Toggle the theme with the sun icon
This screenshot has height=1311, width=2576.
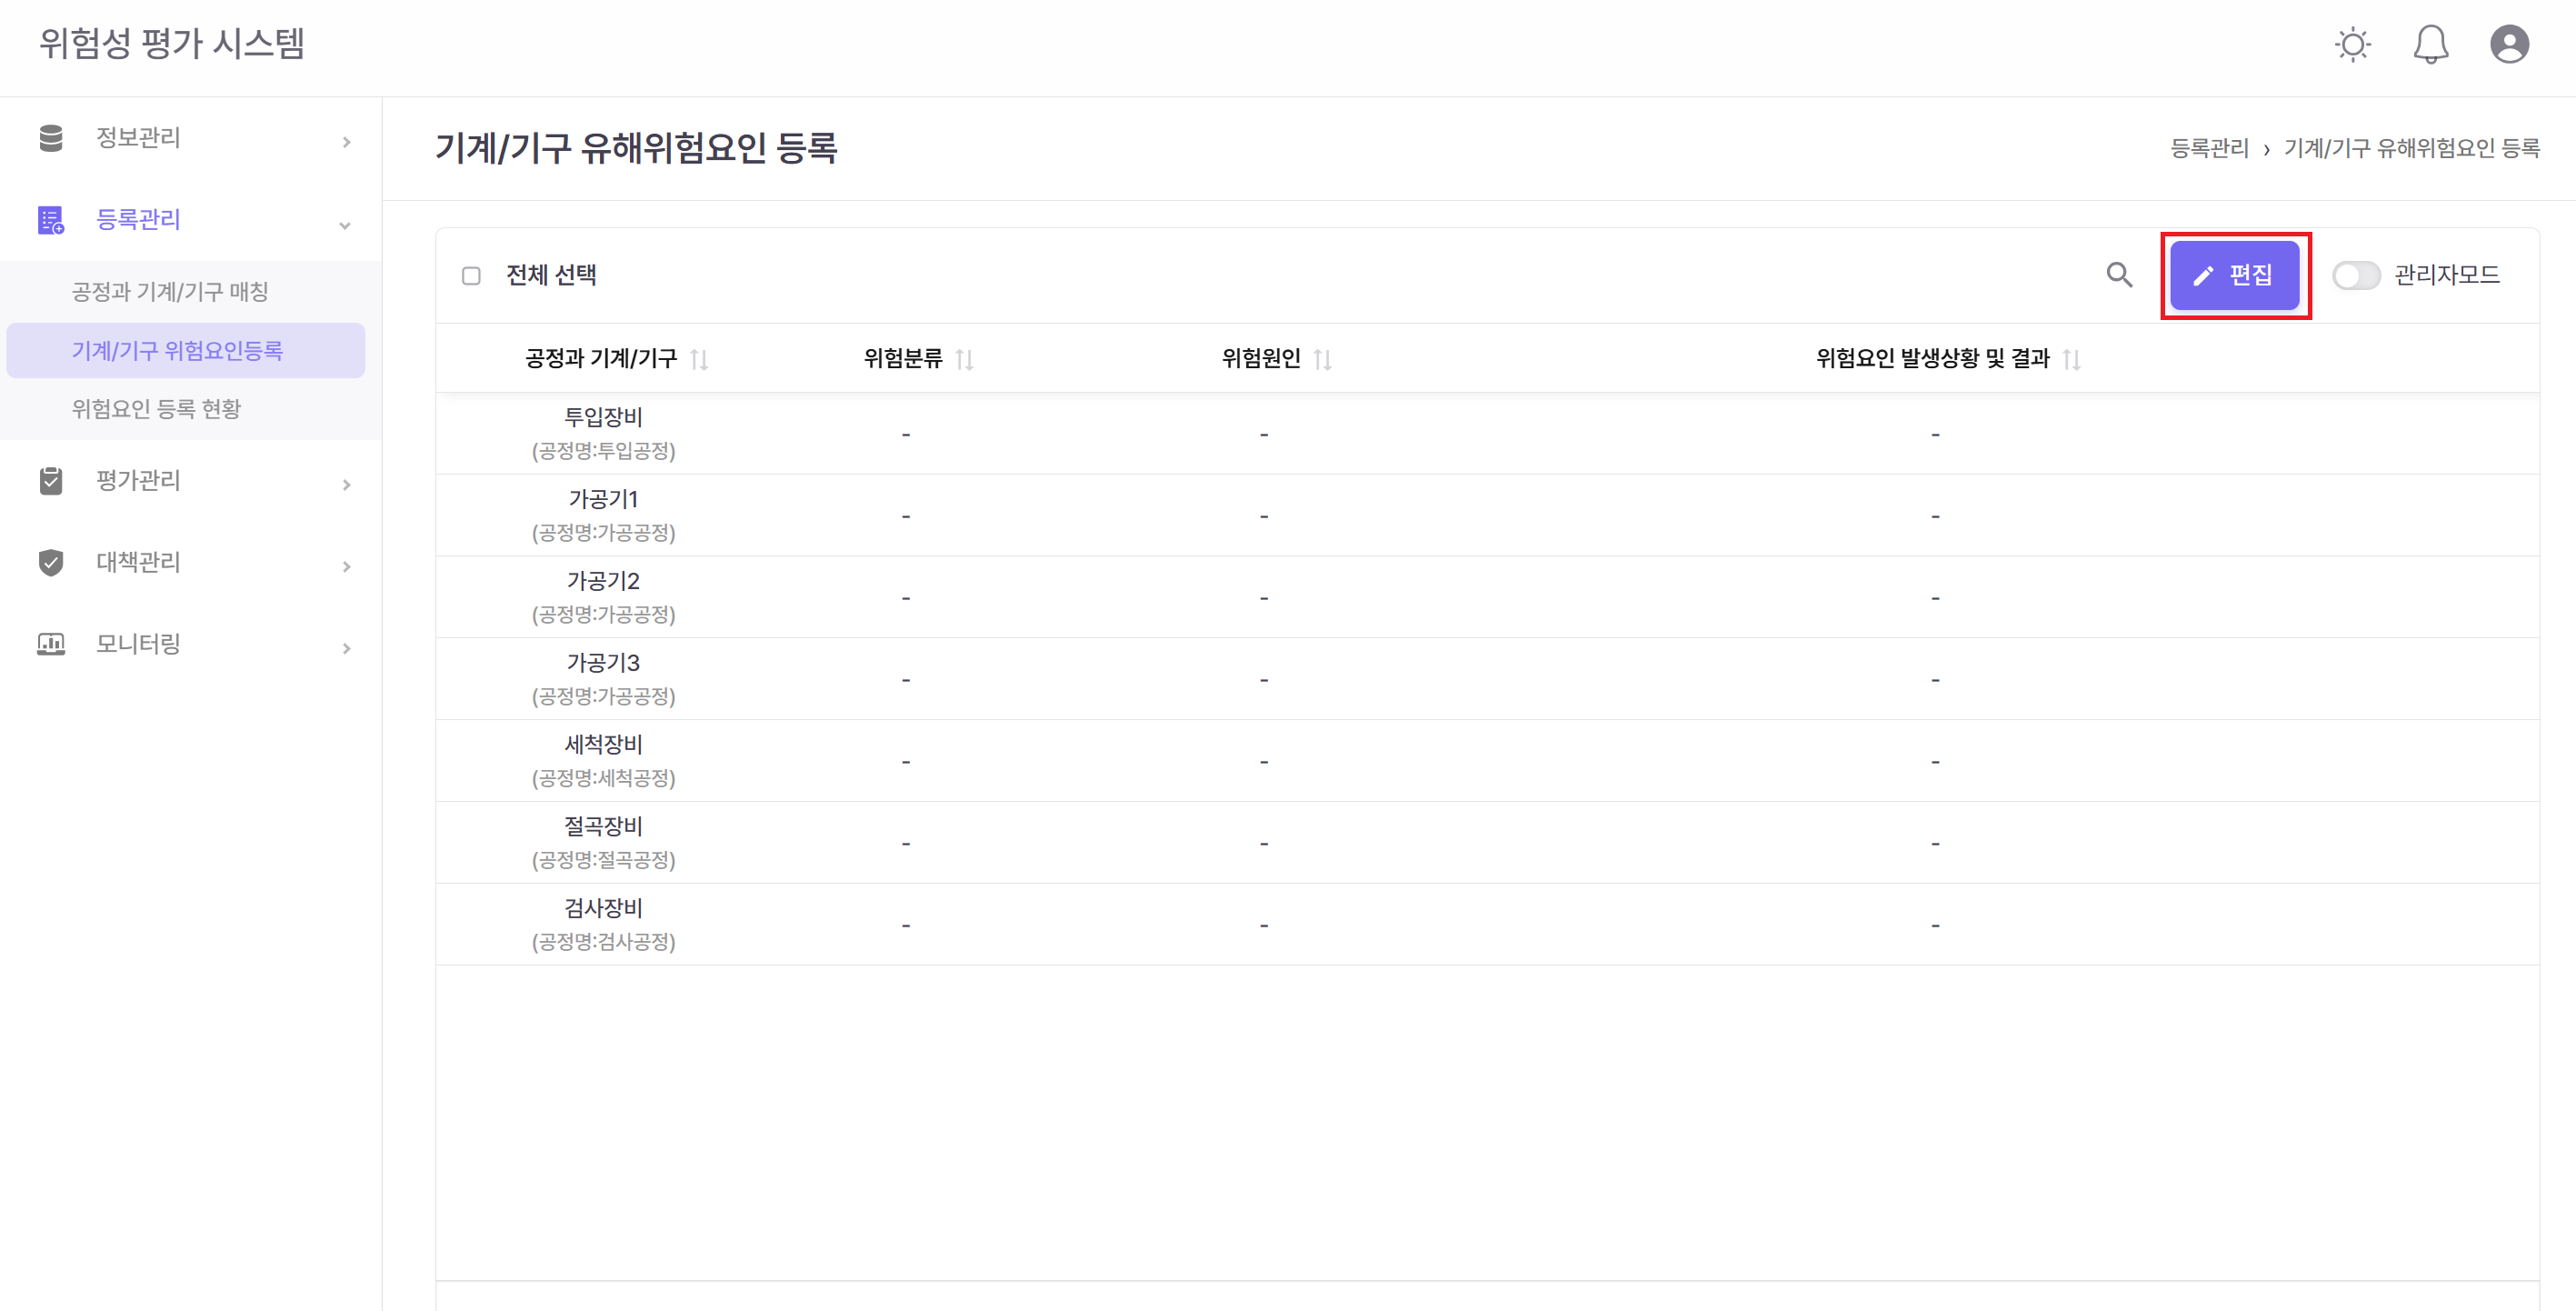coord(2352,44)
